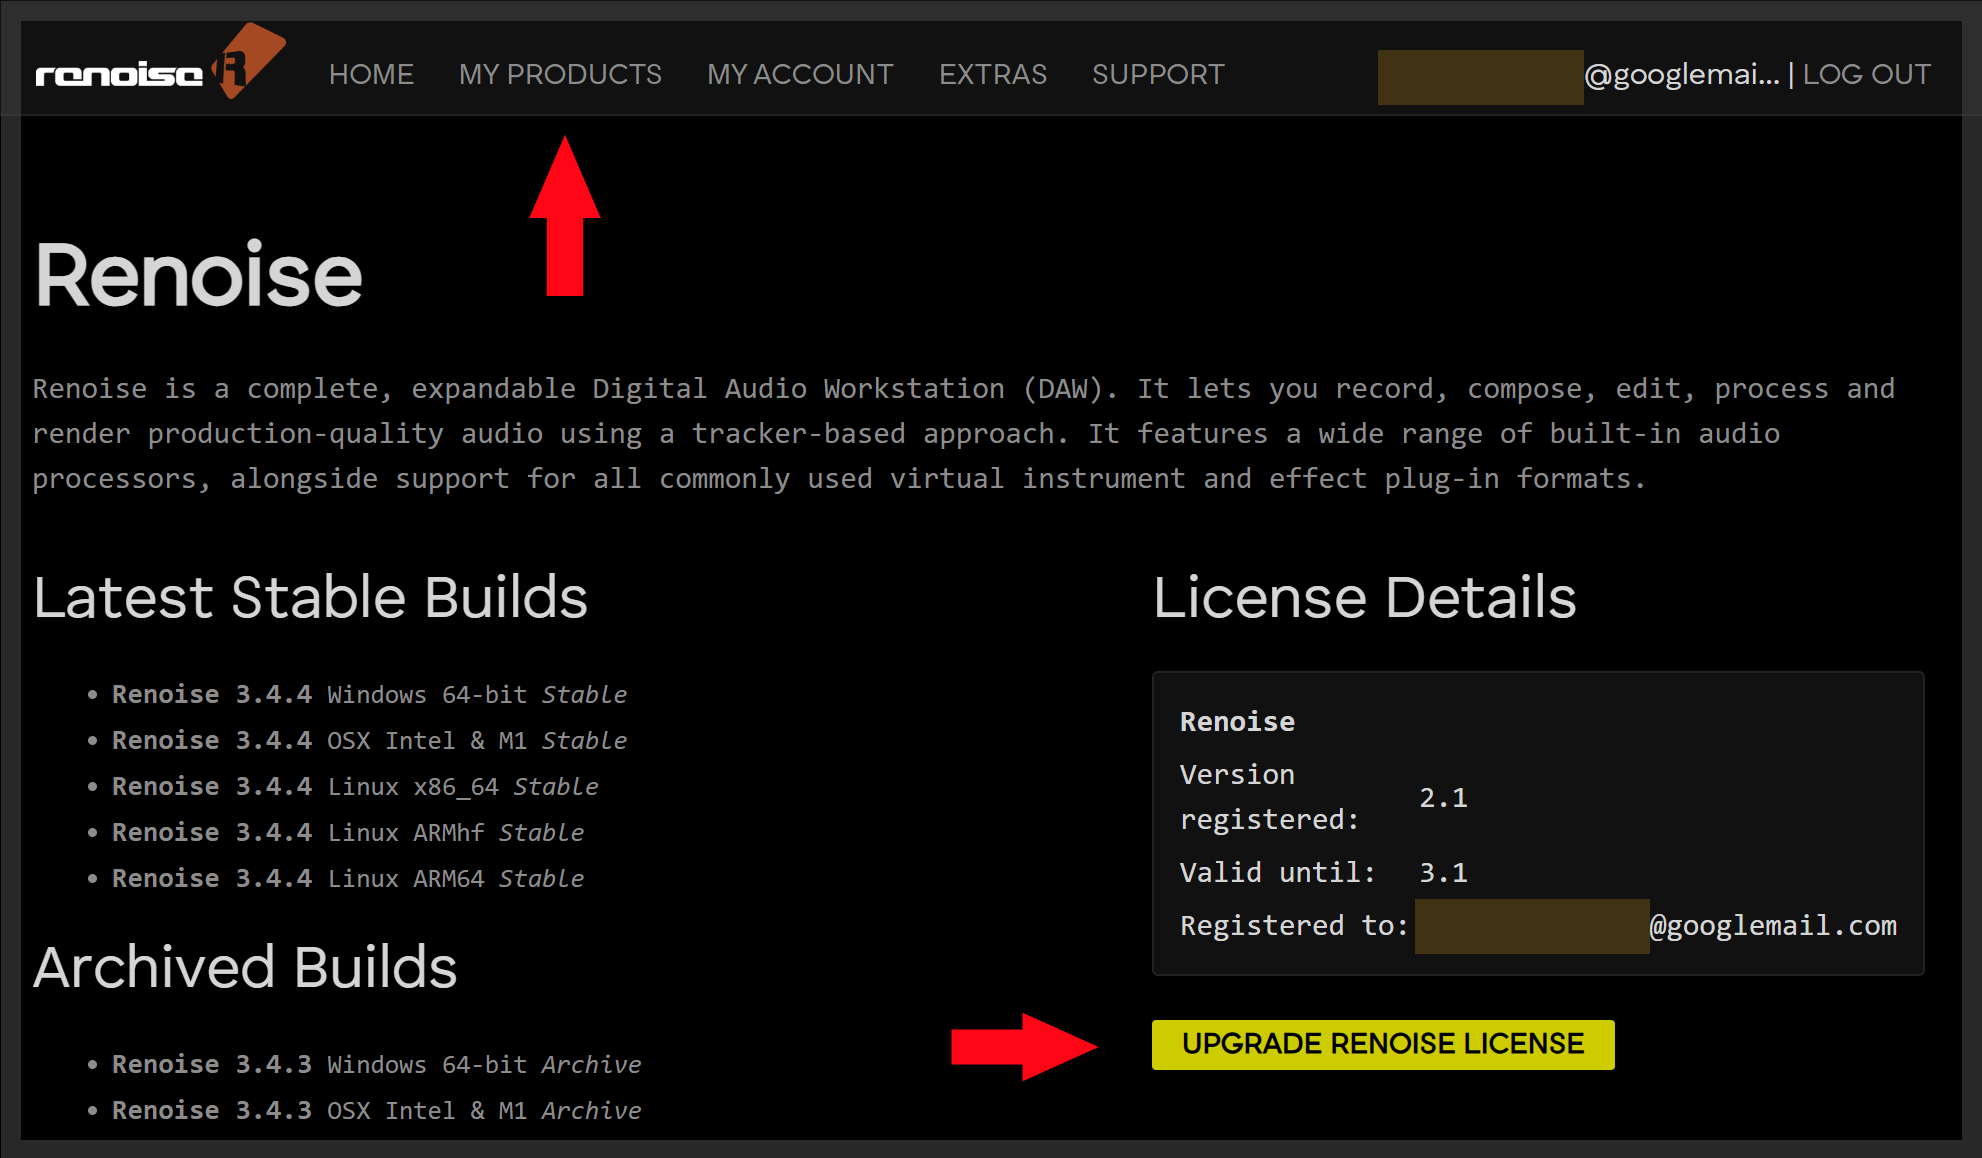Download Renoise 3.4.4 Linux ARMhf Stable
Image resolution: width=1982 pixels, height=1158 pixels.
[348, 832]
